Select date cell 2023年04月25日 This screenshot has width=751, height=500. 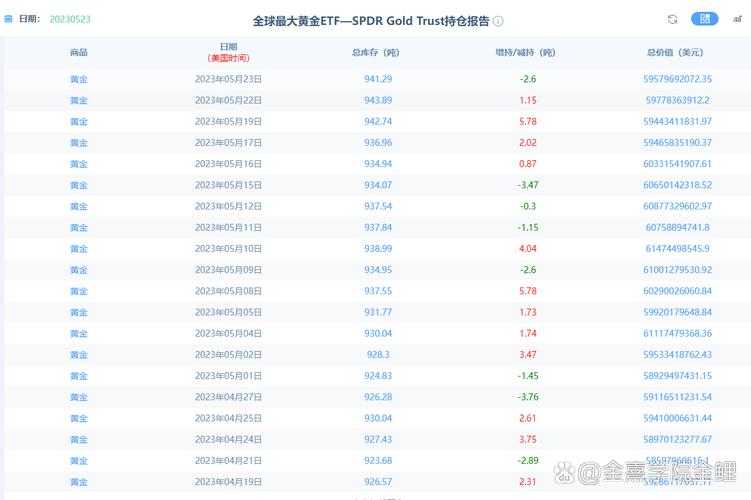tap(228, 418)
